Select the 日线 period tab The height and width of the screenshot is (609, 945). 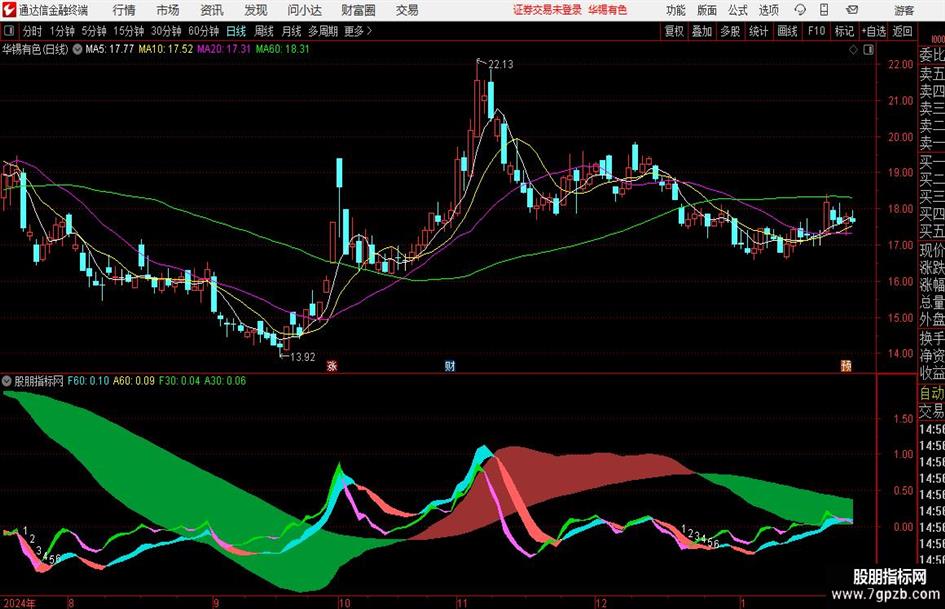236,31
